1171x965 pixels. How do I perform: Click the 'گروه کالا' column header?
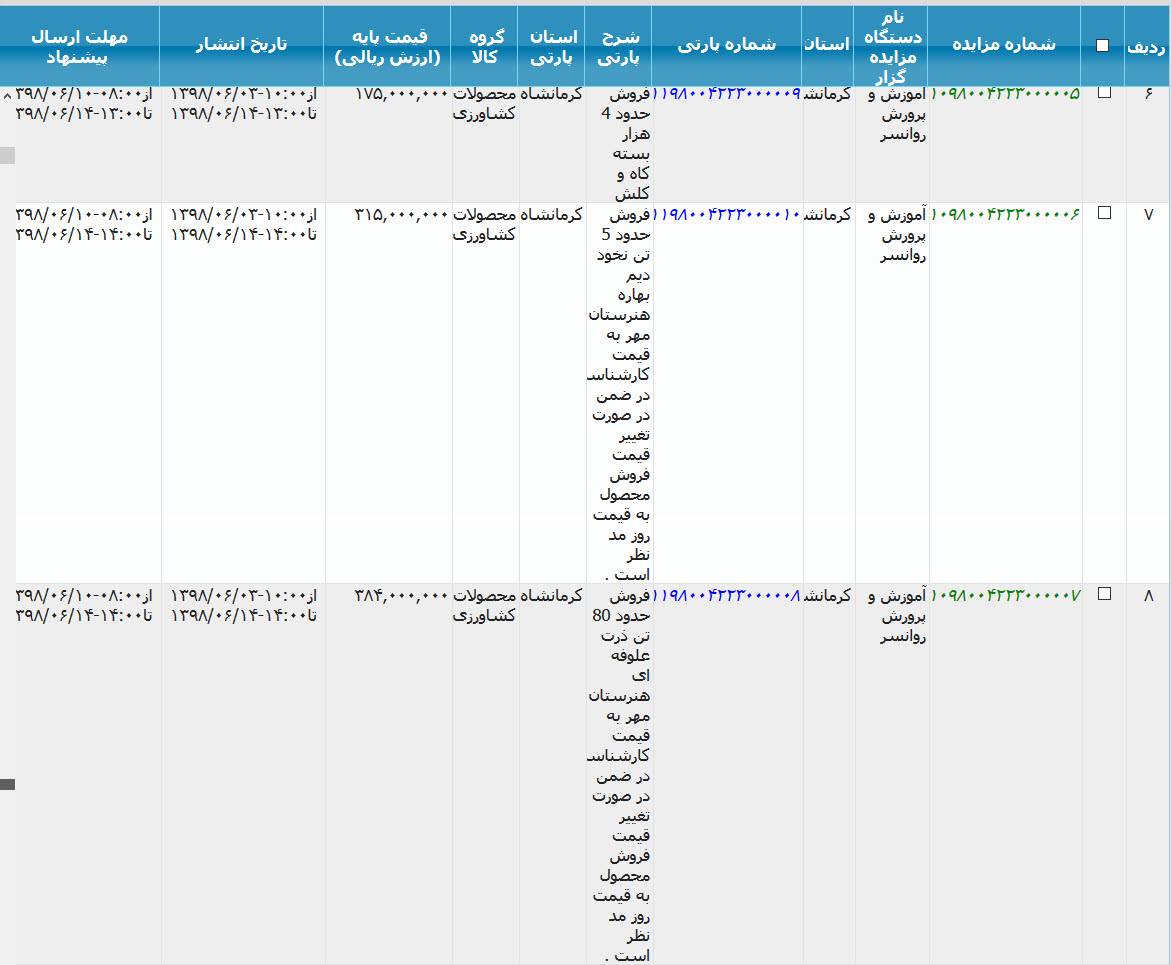point(485,46)
